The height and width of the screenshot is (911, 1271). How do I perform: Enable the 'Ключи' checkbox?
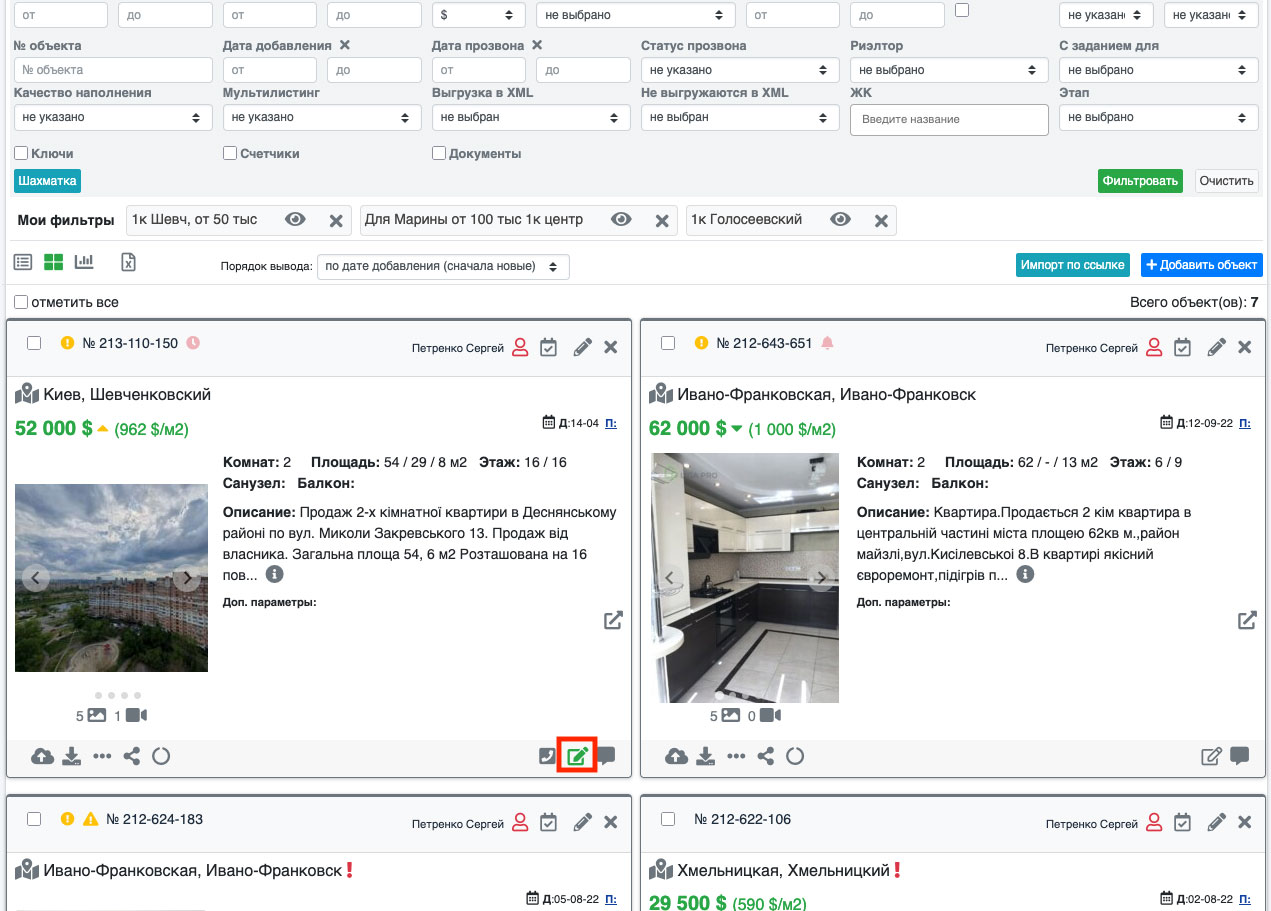(x=21, y=154)
